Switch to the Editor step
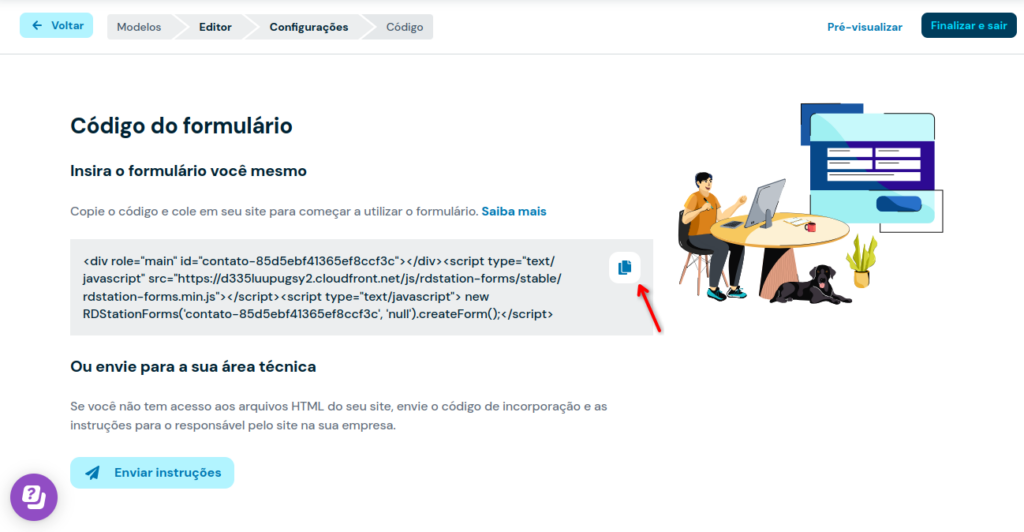Viewport: 1024px width, 532px height. pos(215,27)
